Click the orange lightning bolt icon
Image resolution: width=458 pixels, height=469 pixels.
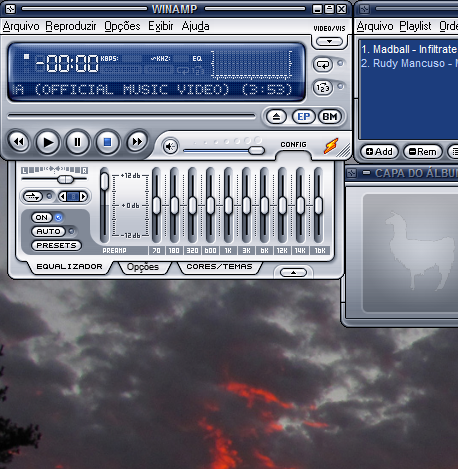pos(331,146)
